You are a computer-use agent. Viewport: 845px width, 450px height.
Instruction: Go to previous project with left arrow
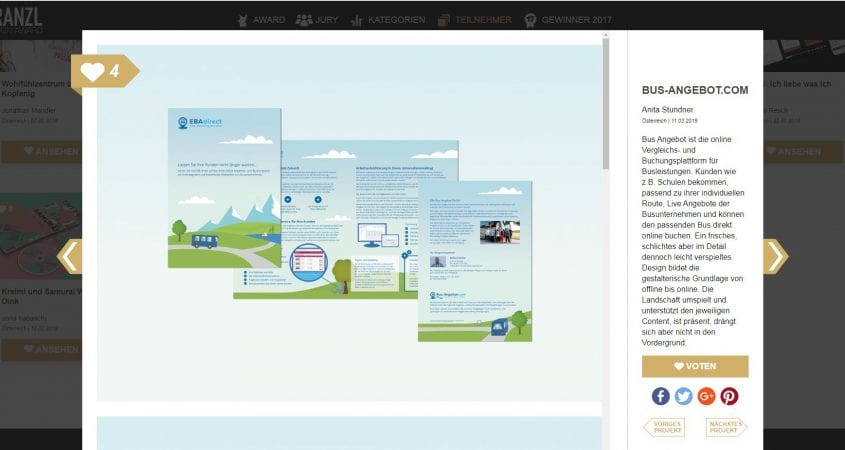(x=70, y=257)
